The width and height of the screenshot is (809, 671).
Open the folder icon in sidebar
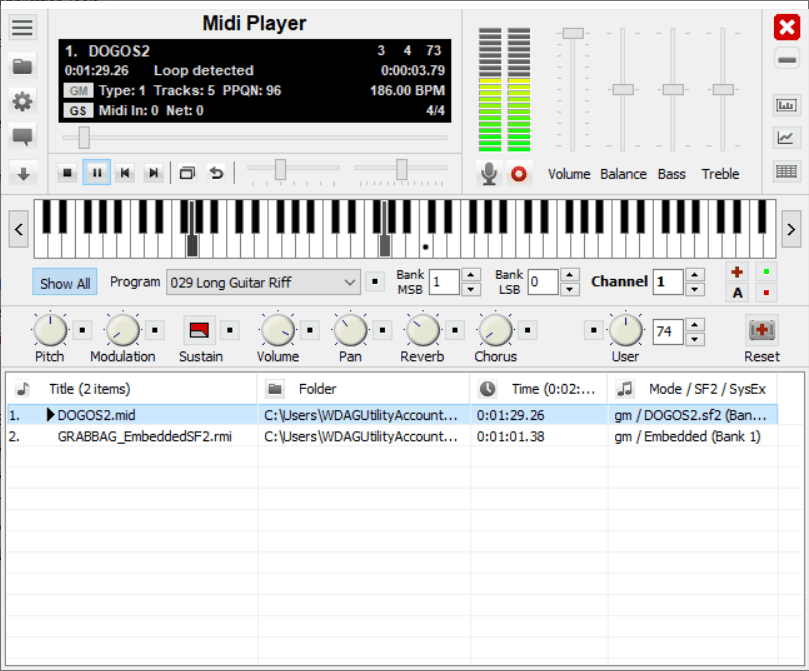tap(22, 66)
